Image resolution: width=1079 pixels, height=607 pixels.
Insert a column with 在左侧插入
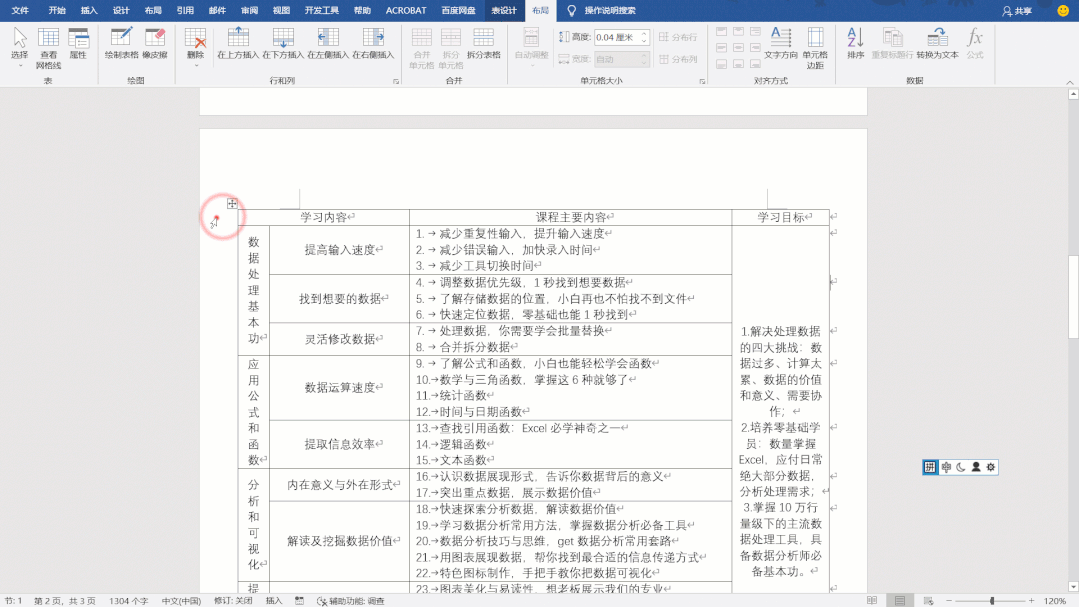(x=328, y=43)
